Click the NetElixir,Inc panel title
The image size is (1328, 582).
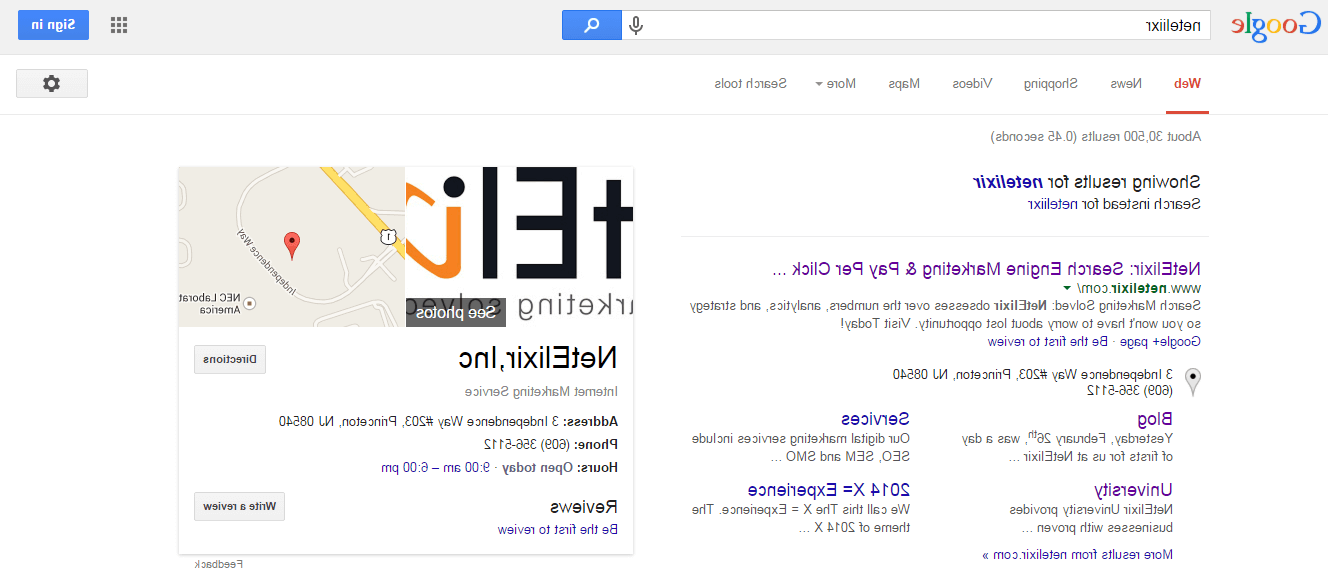pos(538,358)
